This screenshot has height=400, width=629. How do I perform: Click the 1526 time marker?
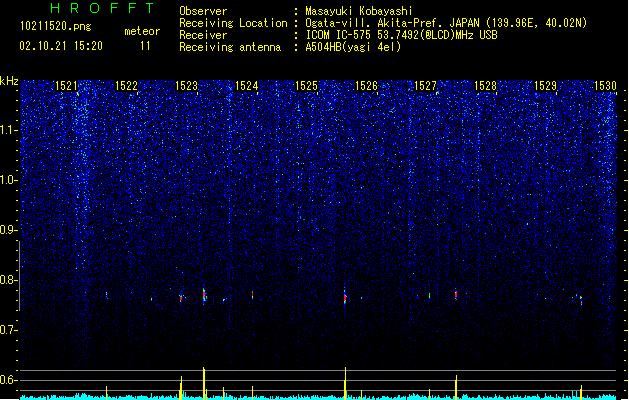coord(366,86)
